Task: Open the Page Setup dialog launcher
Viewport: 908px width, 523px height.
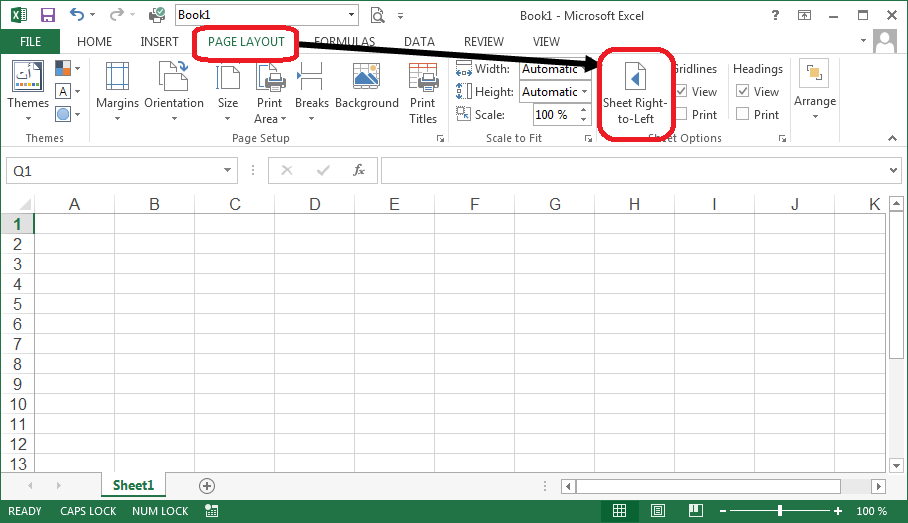Action: point(441,138)
